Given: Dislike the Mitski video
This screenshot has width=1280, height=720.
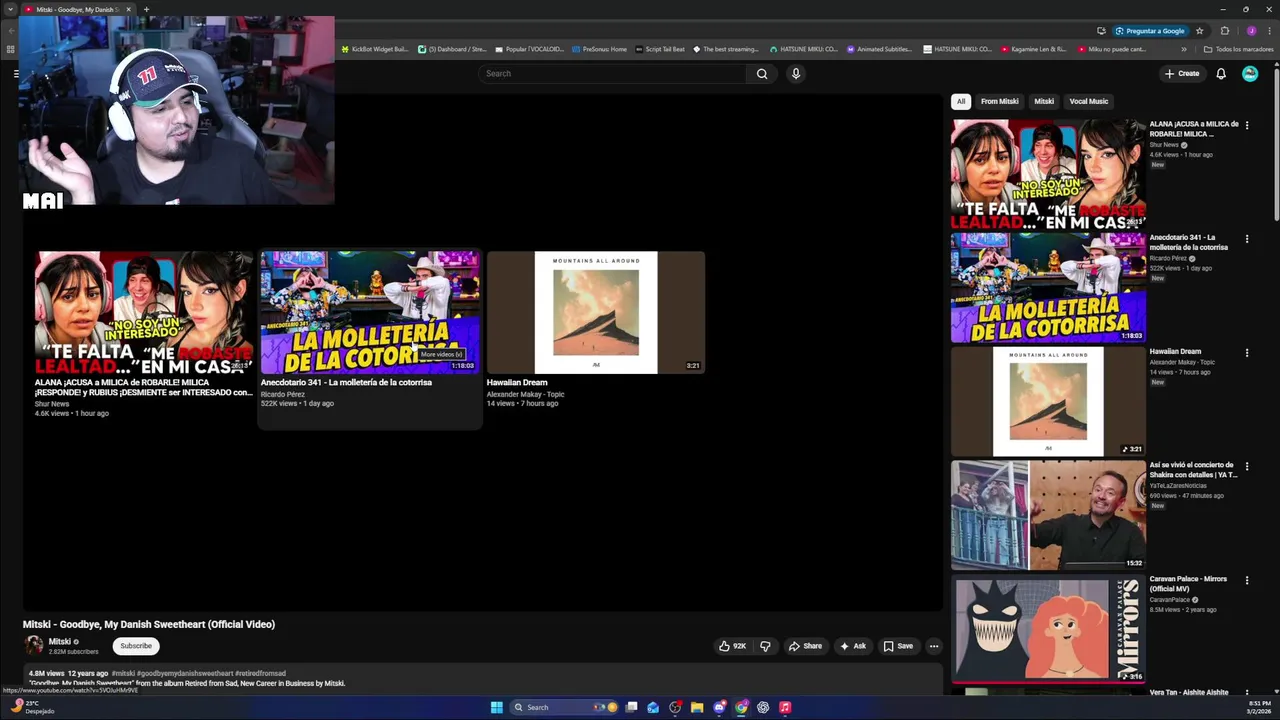Looking at the screenshot, I should tap(765, 646).
